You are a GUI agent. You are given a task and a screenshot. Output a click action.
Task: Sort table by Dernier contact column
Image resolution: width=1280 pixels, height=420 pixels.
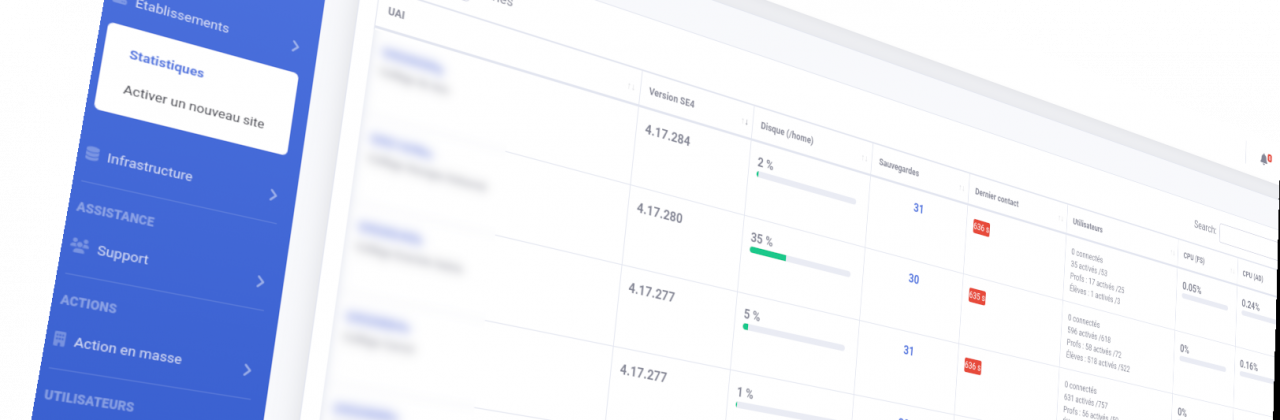995,201
